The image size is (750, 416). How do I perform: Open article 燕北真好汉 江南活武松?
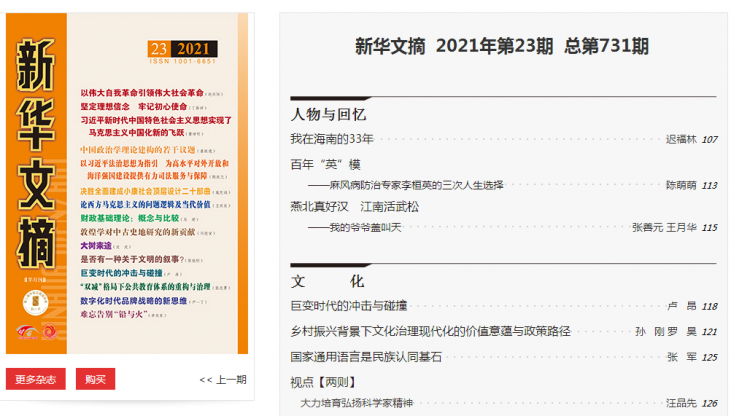coord(354,207)
